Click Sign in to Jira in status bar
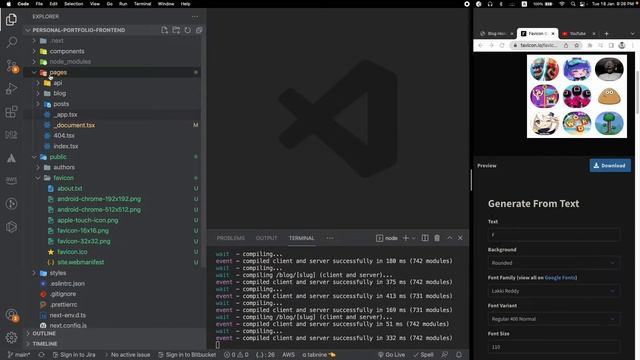Image resolution: width=640 pixels, height=360 pixels. click(x=74, y=355)
